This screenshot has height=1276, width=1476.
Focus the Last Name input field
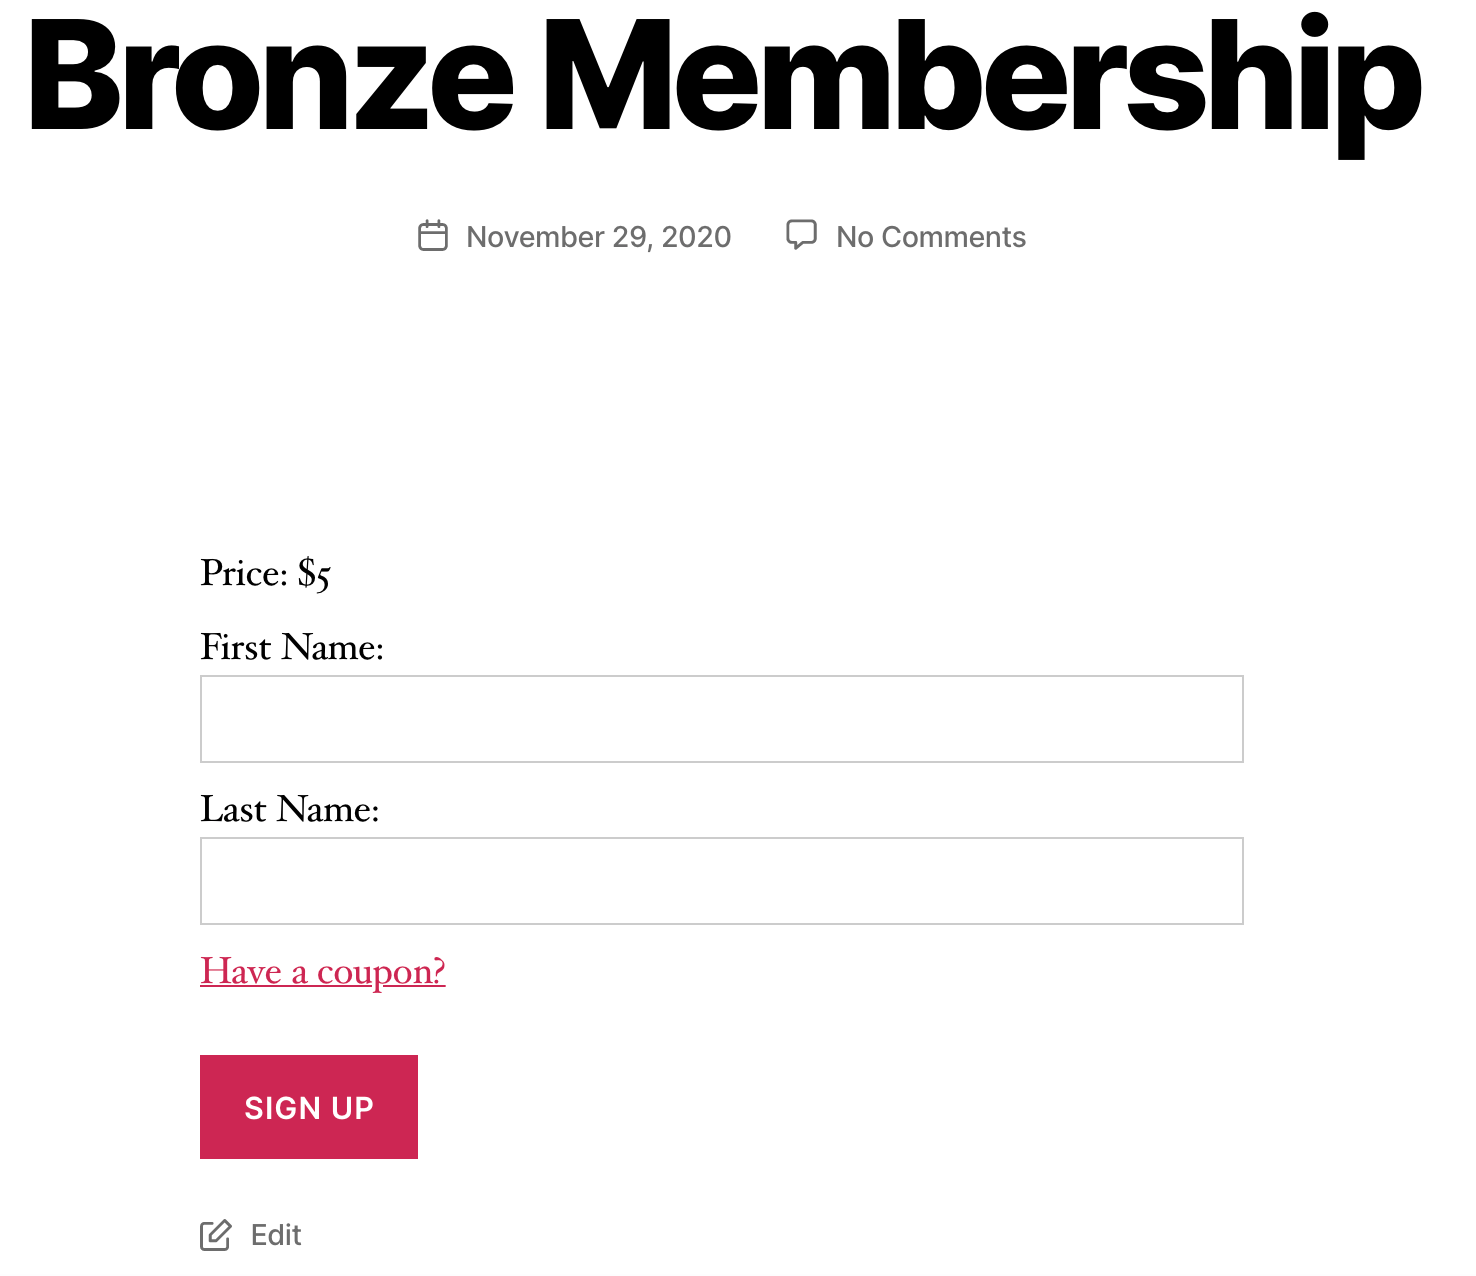[722, 881]
